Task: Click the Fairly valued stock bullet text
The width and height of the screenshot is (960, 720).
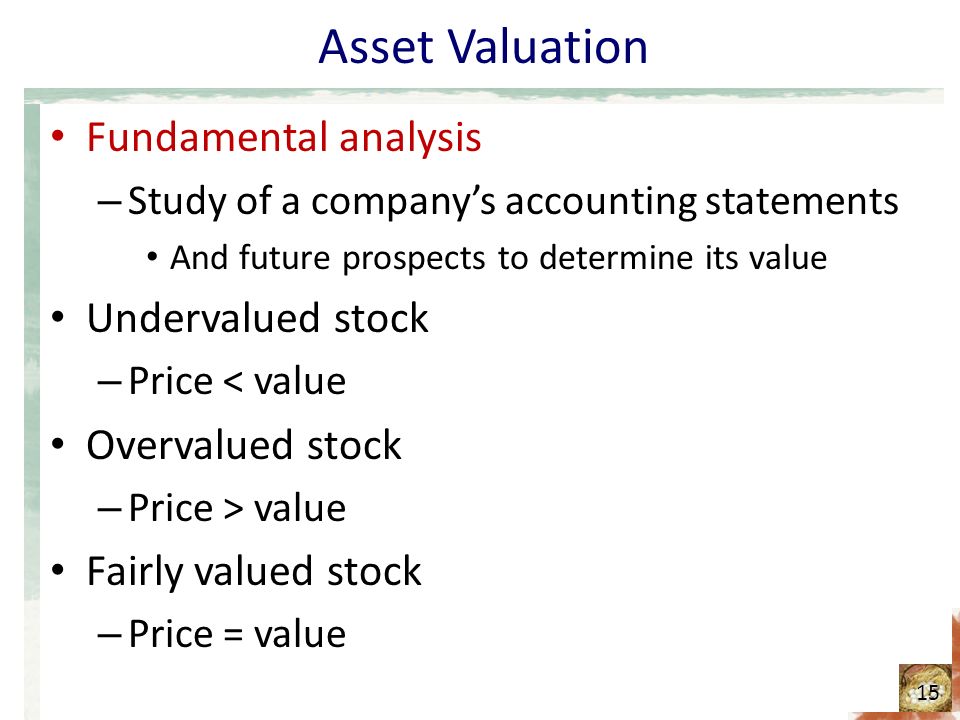Action: 253,571
